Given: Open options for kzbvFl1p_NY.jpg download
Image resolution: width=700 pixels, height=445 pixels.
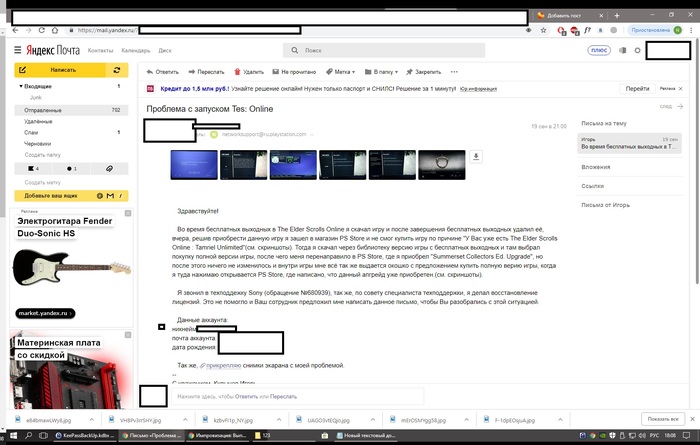Looking at the screenshot, I should (279, 420).
